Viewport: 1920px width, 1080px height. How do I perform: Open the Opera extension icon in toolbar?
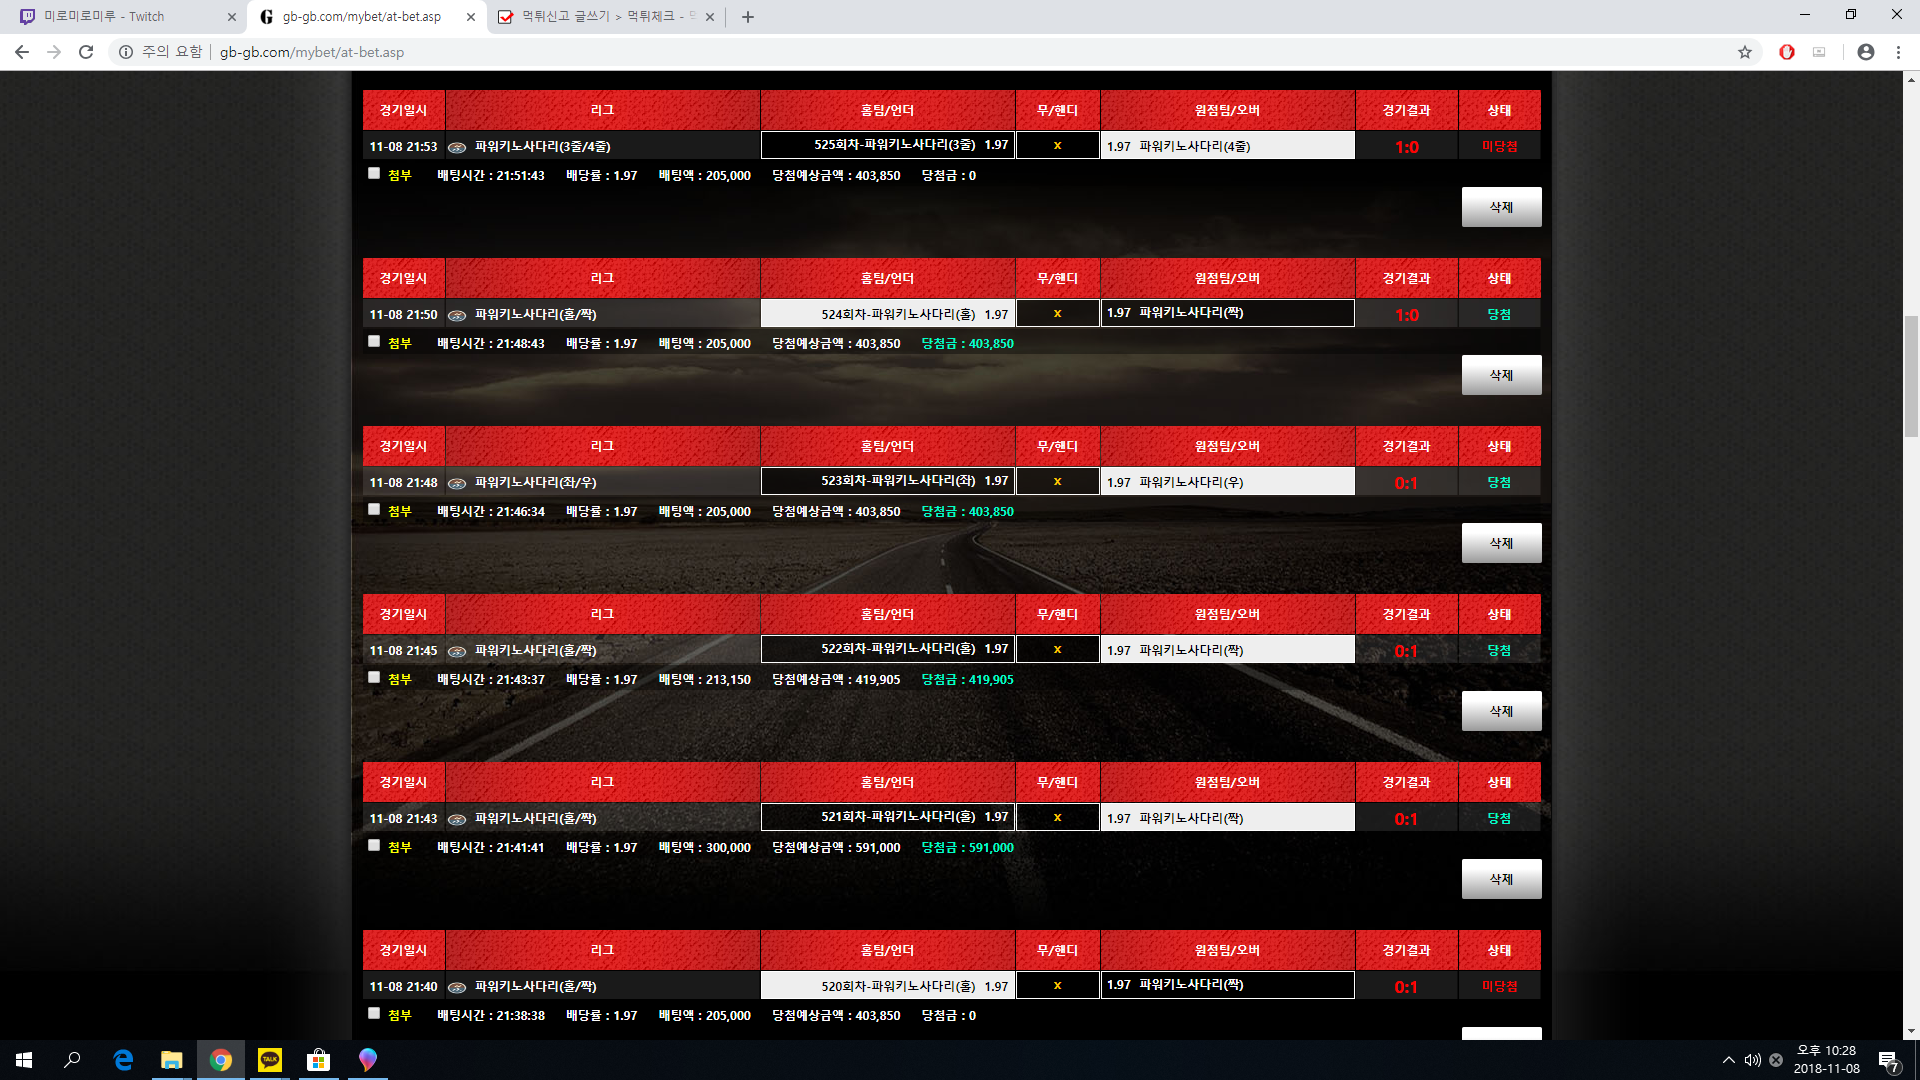(x=1787, y=52)
